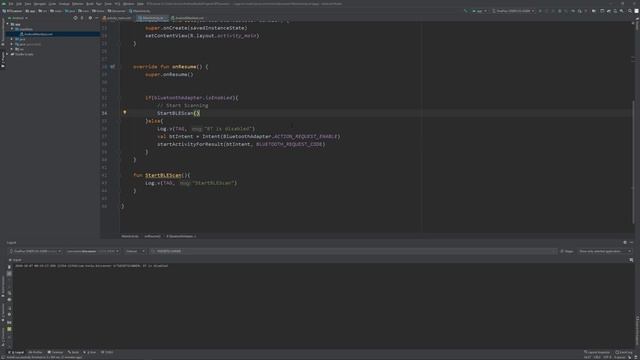Open the Logcat log level dropdown
This screenshot has height=360, width=640.
pos(135,251)
